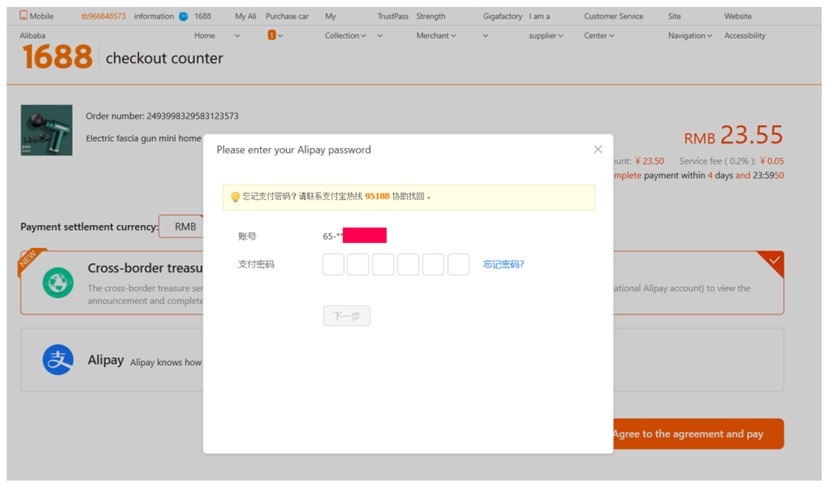Close the Alipay password dialog
The image size is (832, 492).
pos(598,149)
